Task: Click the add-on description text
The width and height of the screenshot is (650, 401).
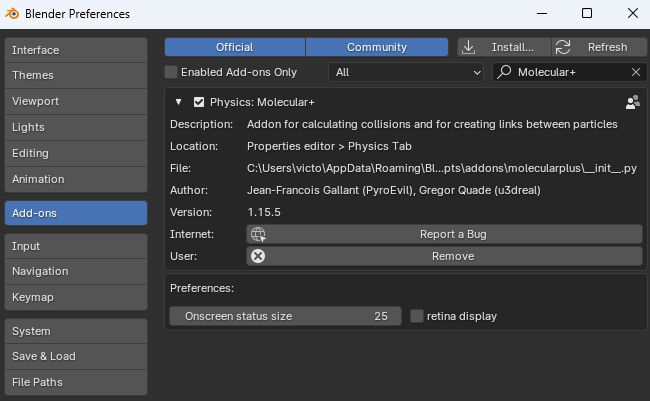Action: point(432,124)
